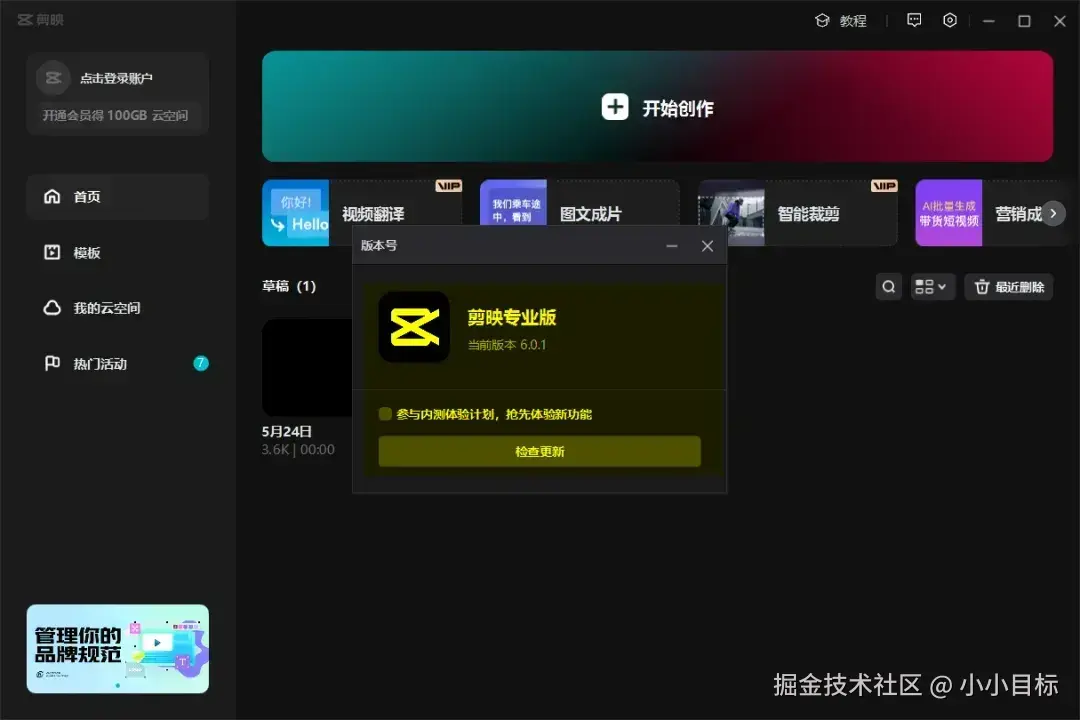Open the 5月24日 draft thumbnail
This screenshot has height=720, width=1080.
(x=307, y=368)
